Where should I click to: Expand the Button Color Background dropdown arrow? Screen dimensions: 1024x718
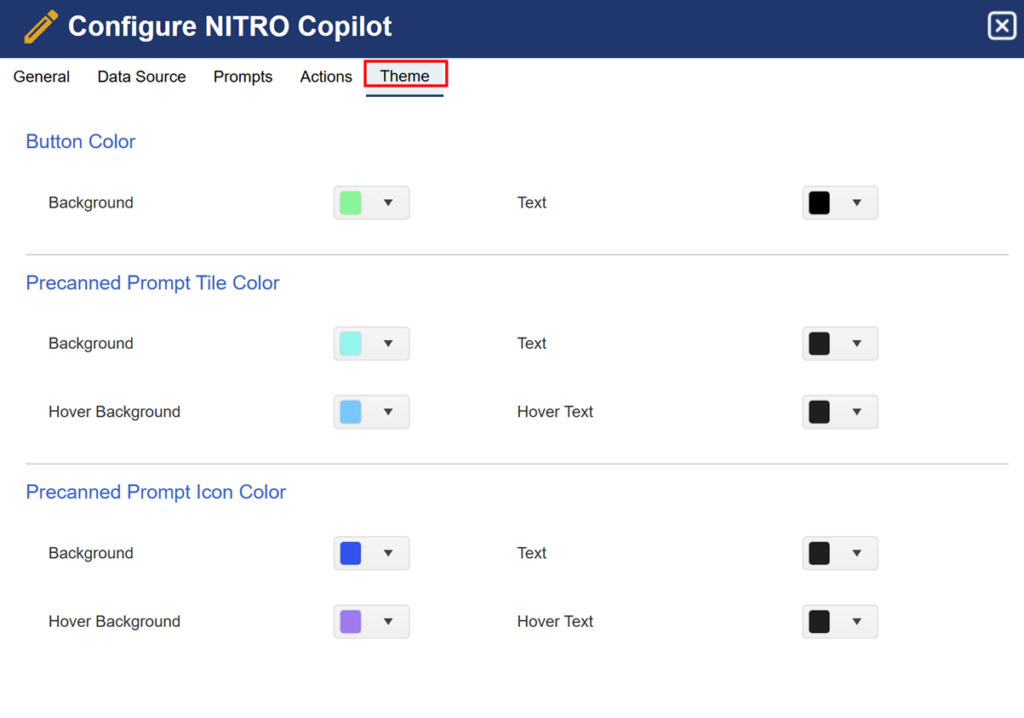(x=388, y=203)
